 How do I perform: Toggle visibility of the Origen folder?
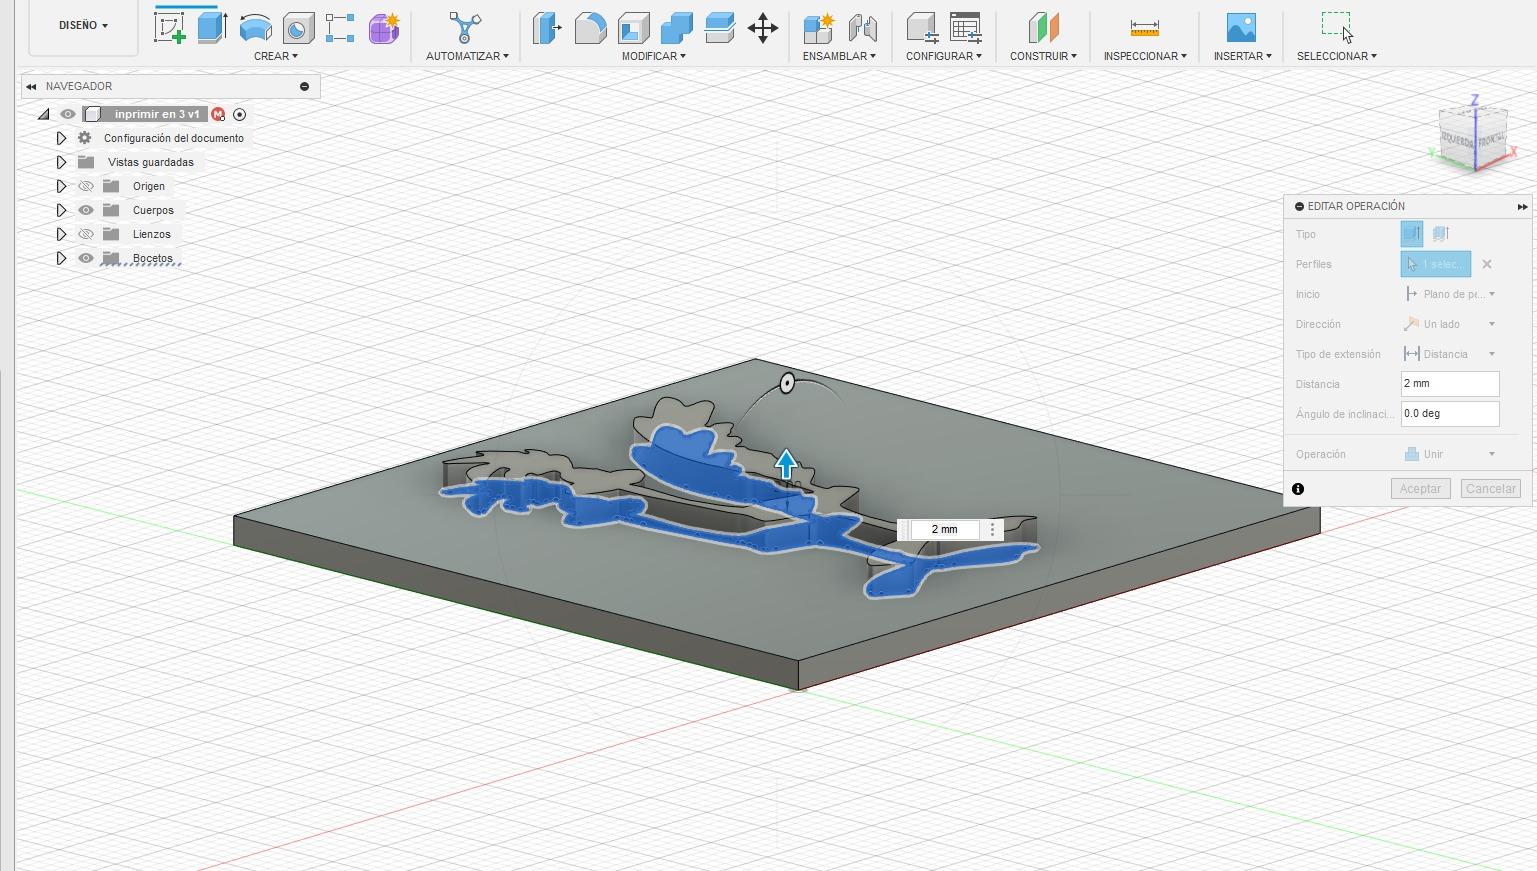[86, 186]
